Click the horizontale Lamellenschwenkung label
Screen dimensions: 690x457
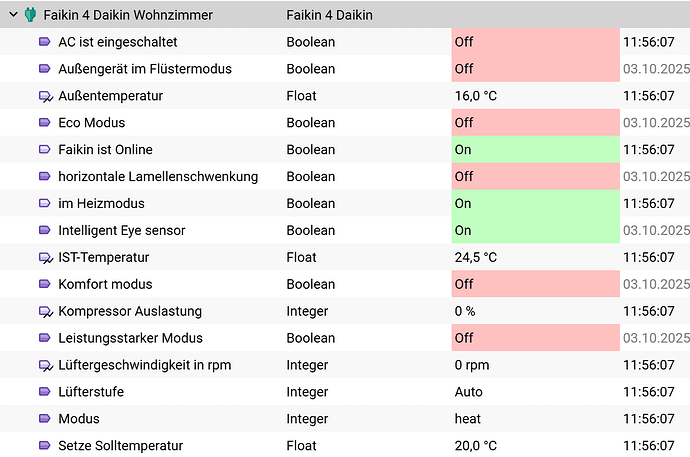[158, 177]
